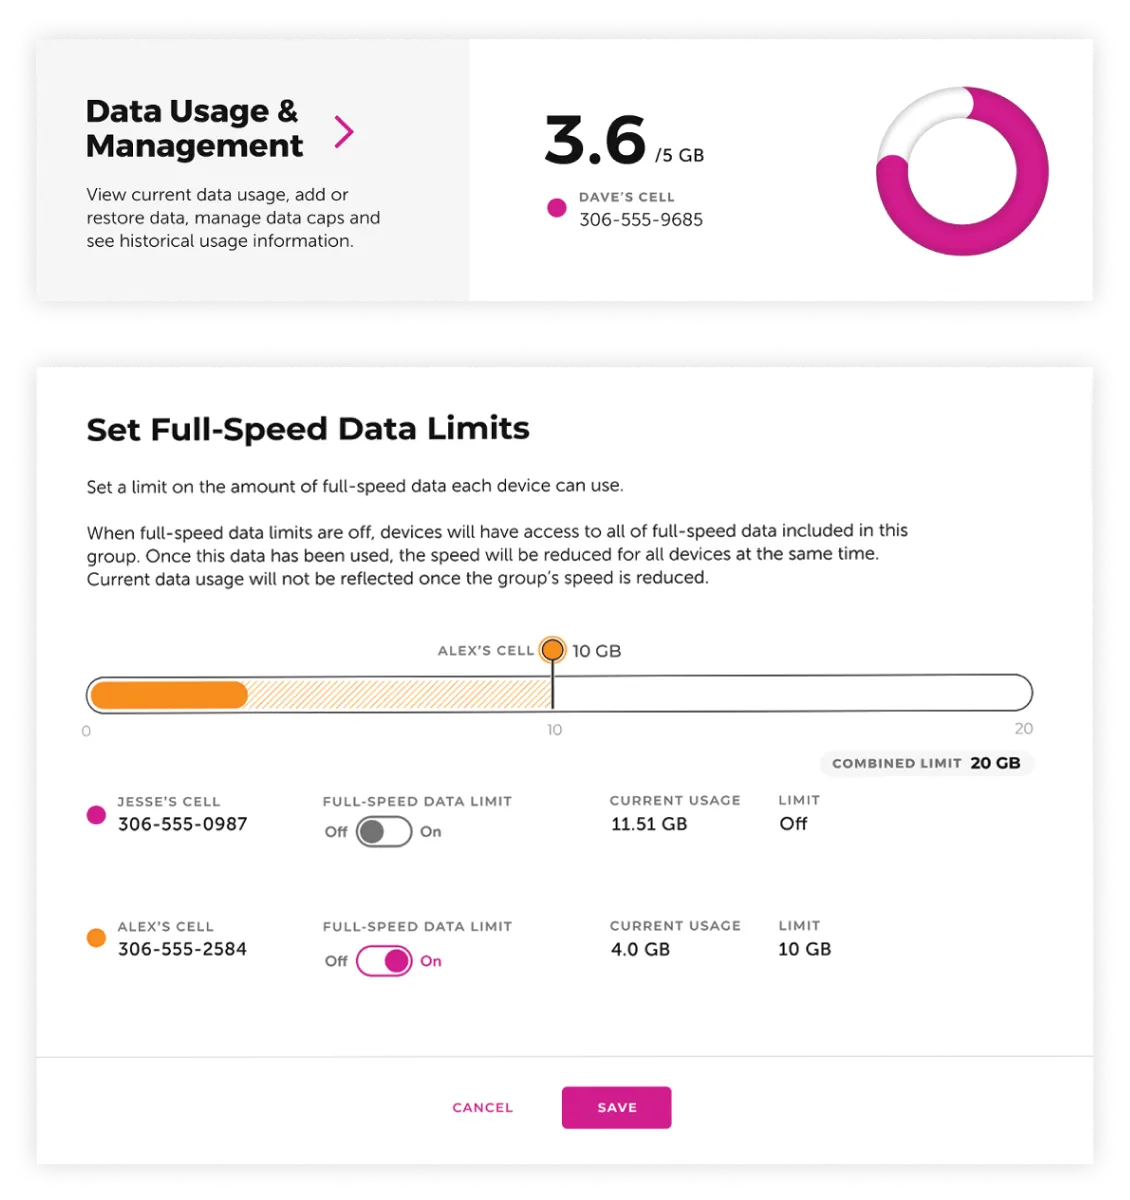Click the Cancel link

coord(481,1107)
